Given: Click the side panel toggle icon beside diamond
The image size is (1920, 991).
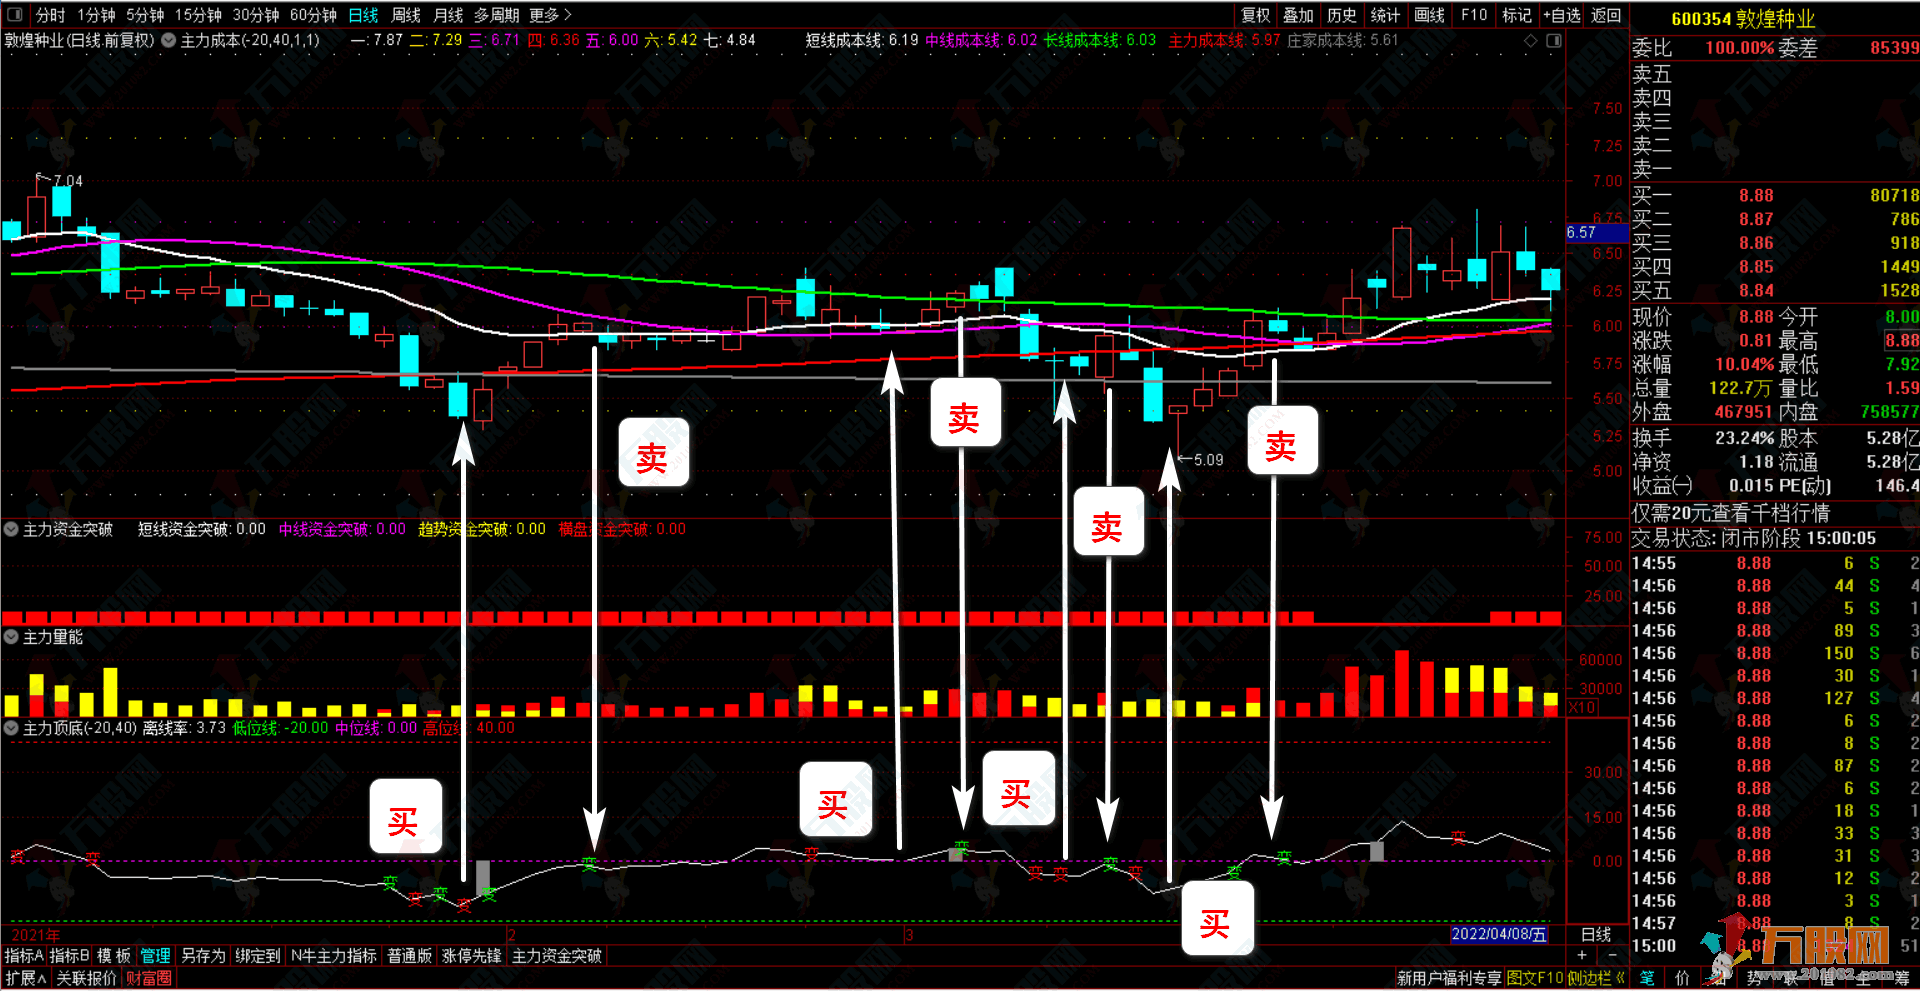Looking at the screenshot, I should [x=1554, y=41].
